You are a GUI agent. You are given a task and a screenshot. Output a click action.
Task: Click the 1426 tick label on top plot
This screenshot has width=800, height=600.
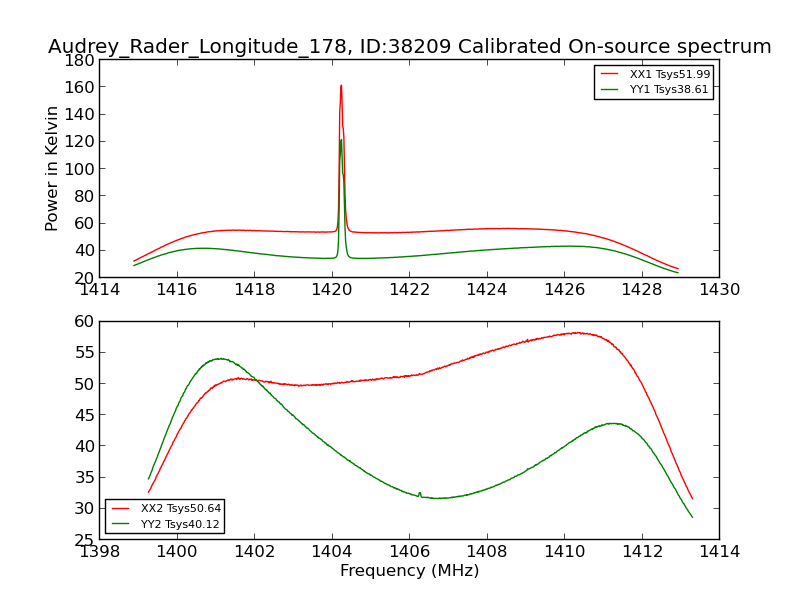coord(565,289)
